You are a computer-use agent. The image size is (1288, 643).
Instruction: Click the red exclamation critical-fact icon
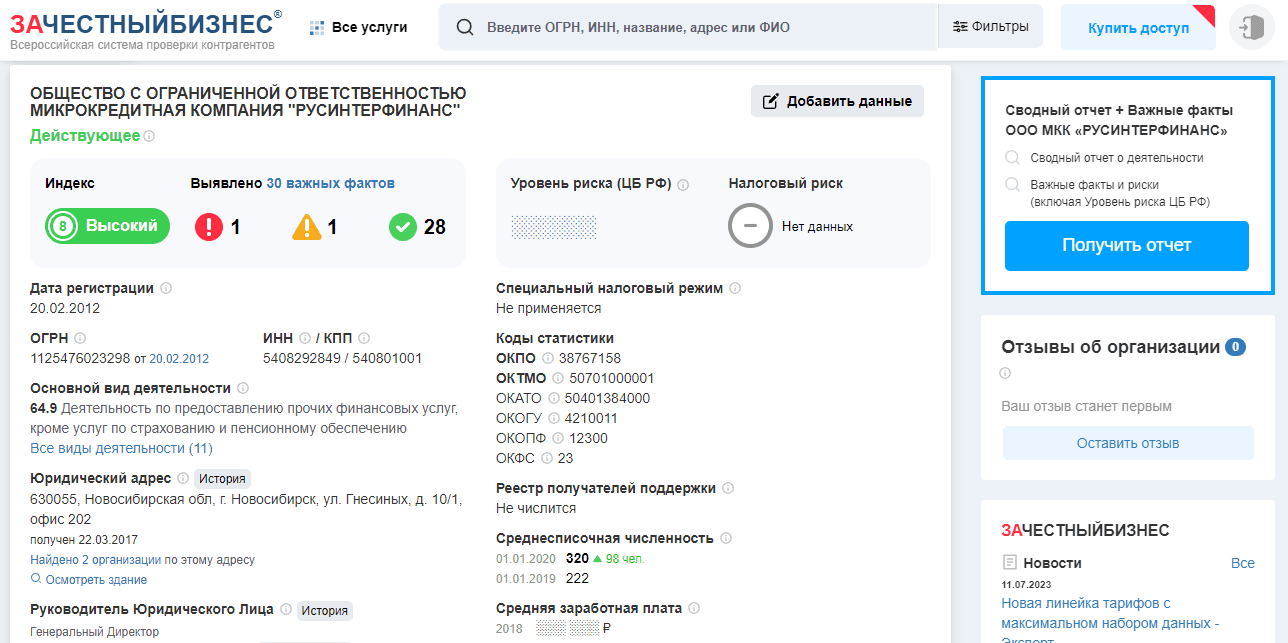pos(207,225)
